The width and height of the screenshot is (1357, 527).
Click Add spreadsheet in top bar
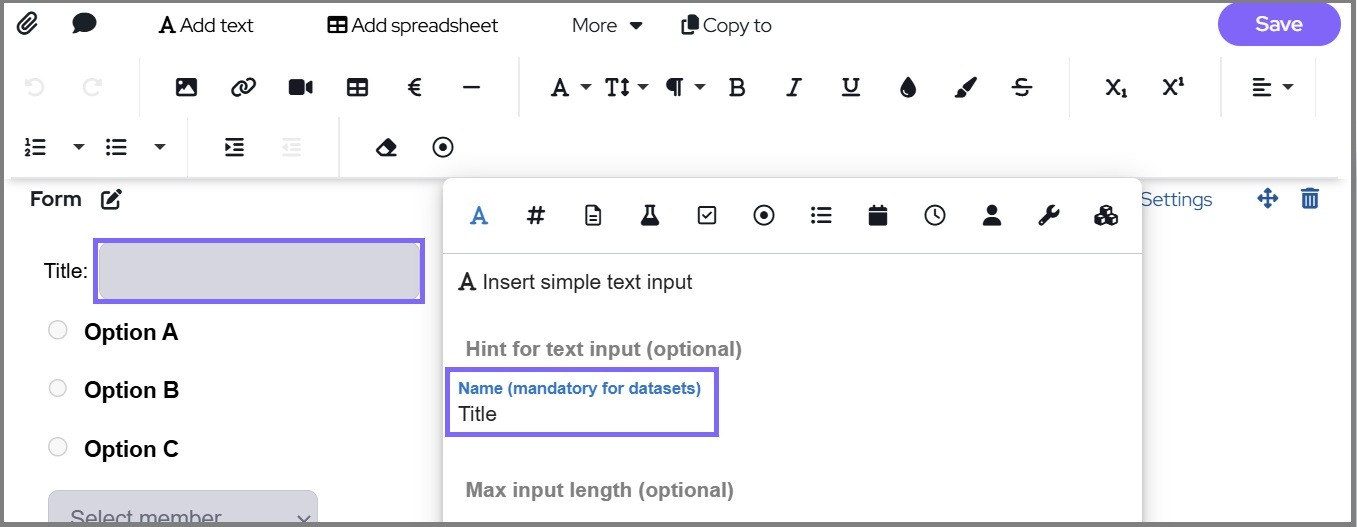coord(413,26)
